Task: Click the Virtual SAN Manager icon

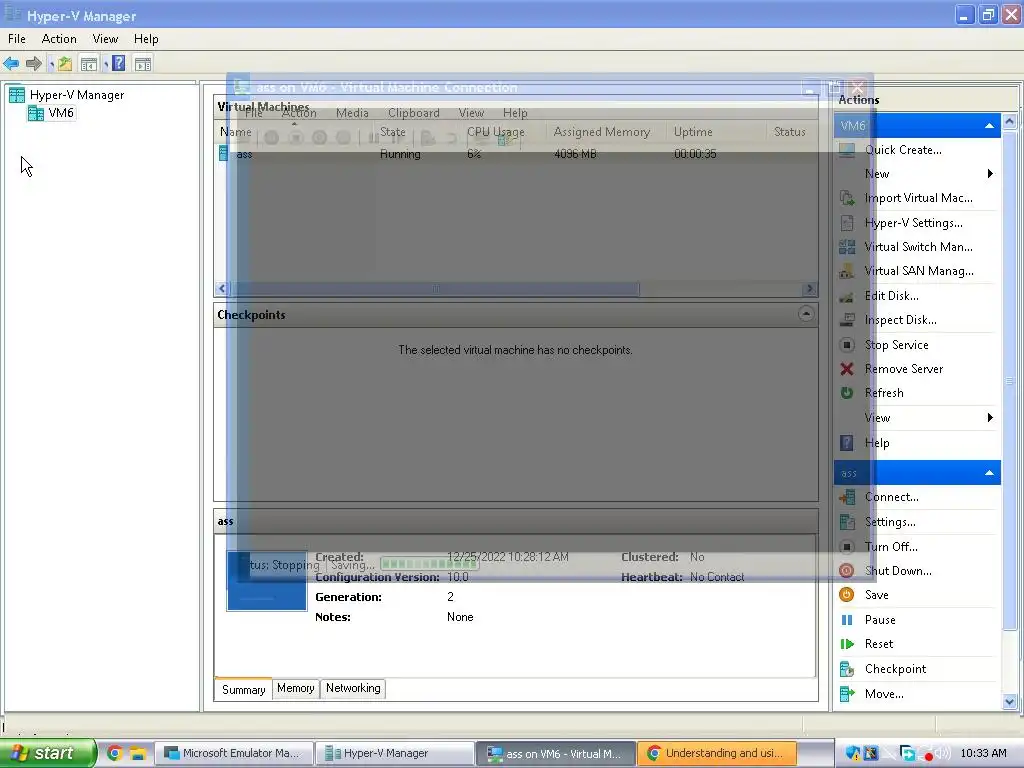Action: (x=847, y=271)
